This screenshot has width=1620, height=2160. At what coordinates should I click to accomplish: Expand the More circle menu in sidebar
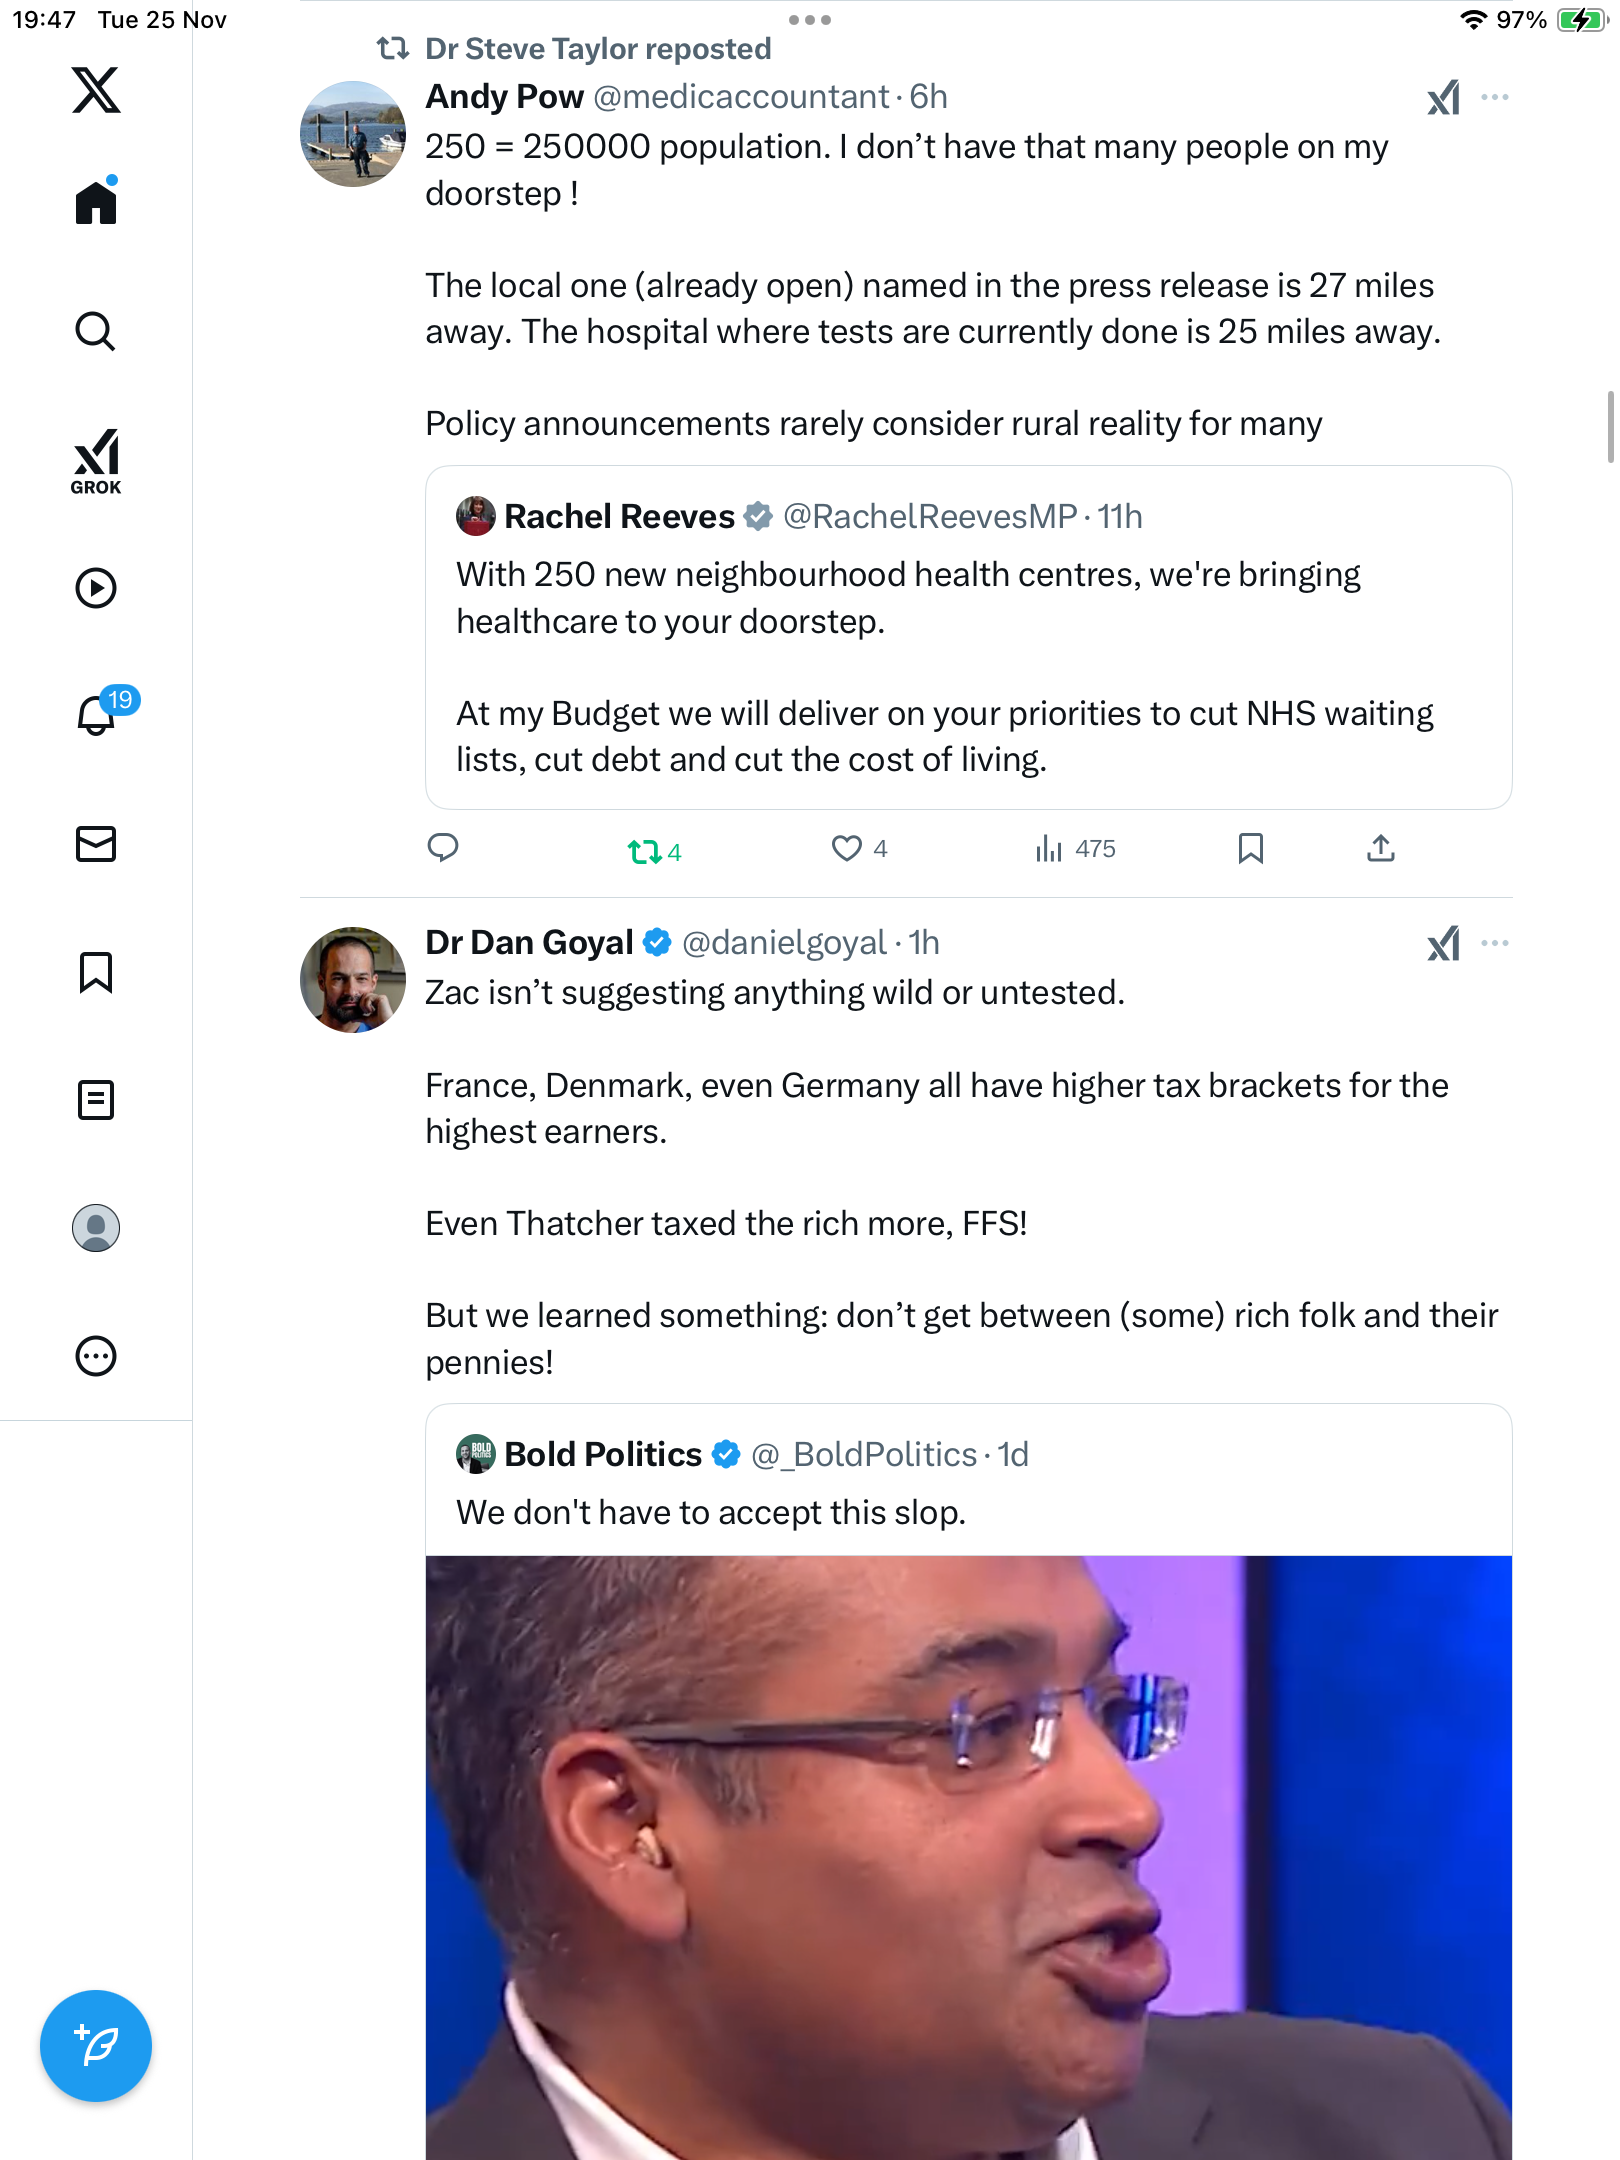coord(96,1356)
